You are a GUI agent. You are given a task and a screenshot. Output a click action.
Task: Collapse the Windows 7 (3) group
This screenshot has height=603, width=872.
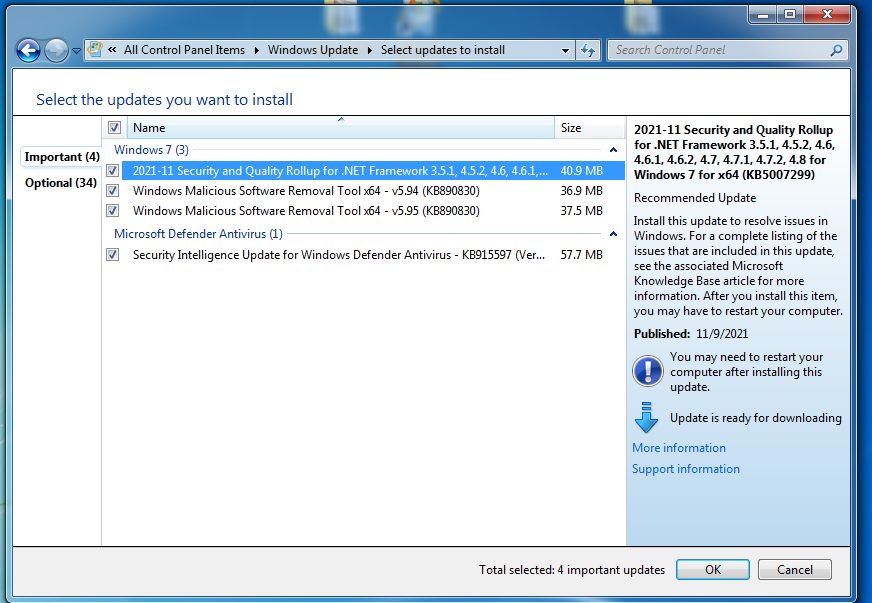613,150
